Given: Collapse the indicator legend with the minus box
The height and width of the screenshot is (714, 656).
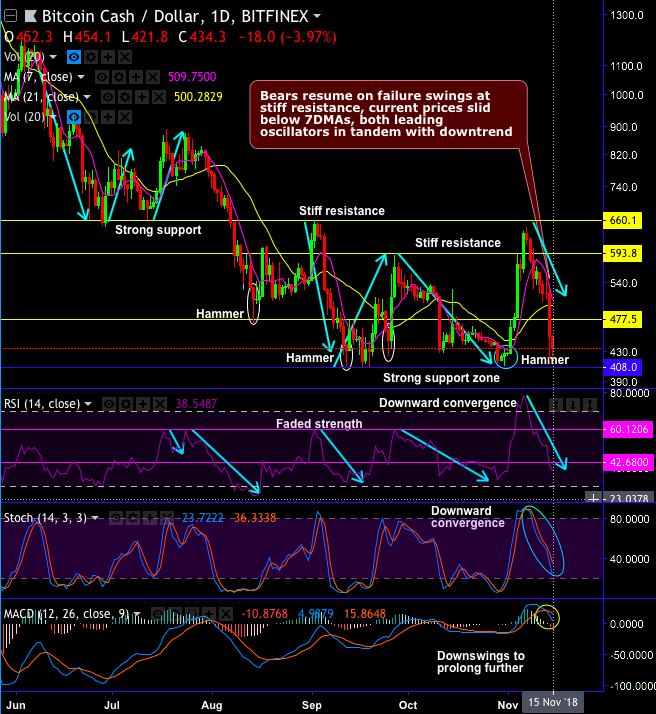Looking at the screenshot, I should point(10,16).
